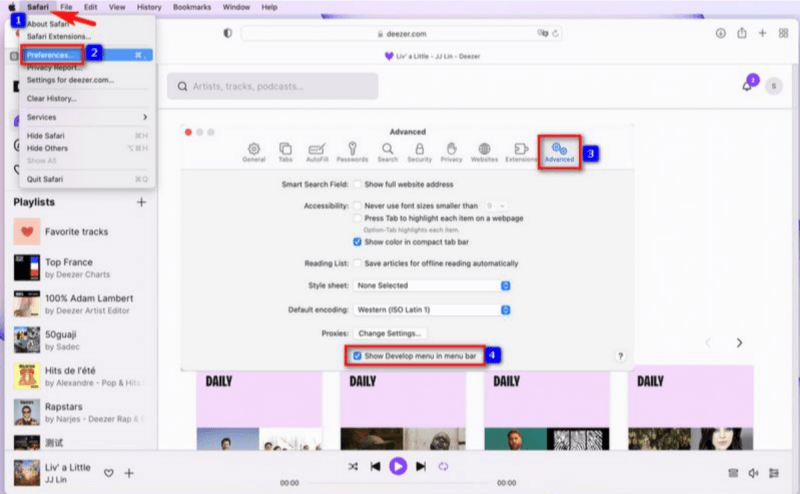Click the Safari downloads icon
The width and height of the screenshot is (800, 494).
coord(720,33)
